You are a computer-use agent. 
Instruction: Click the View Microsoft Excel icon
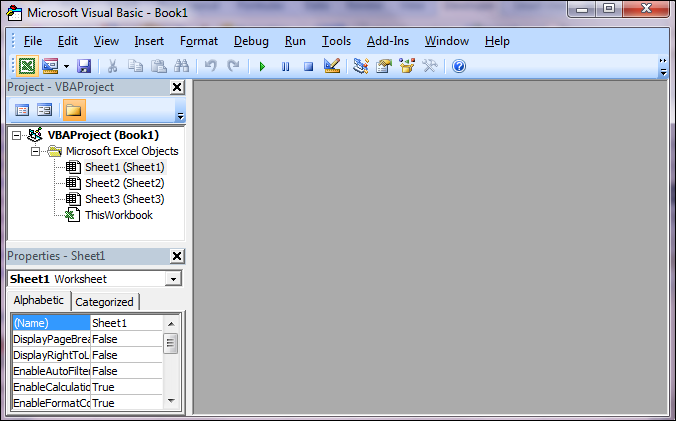[27, 66]
